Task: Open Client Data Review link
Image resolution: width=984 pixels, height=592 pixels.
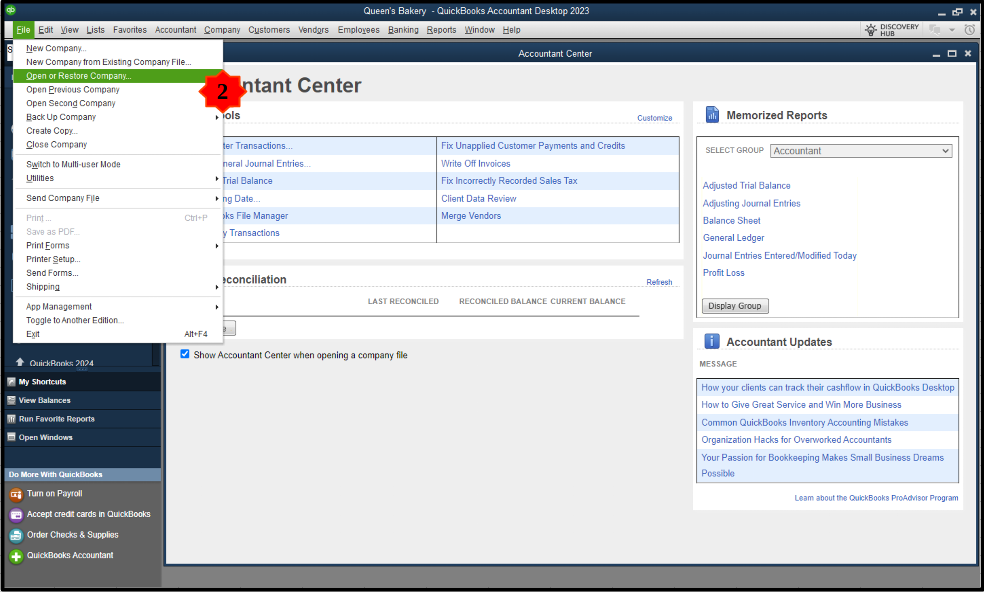Action: 478,198
